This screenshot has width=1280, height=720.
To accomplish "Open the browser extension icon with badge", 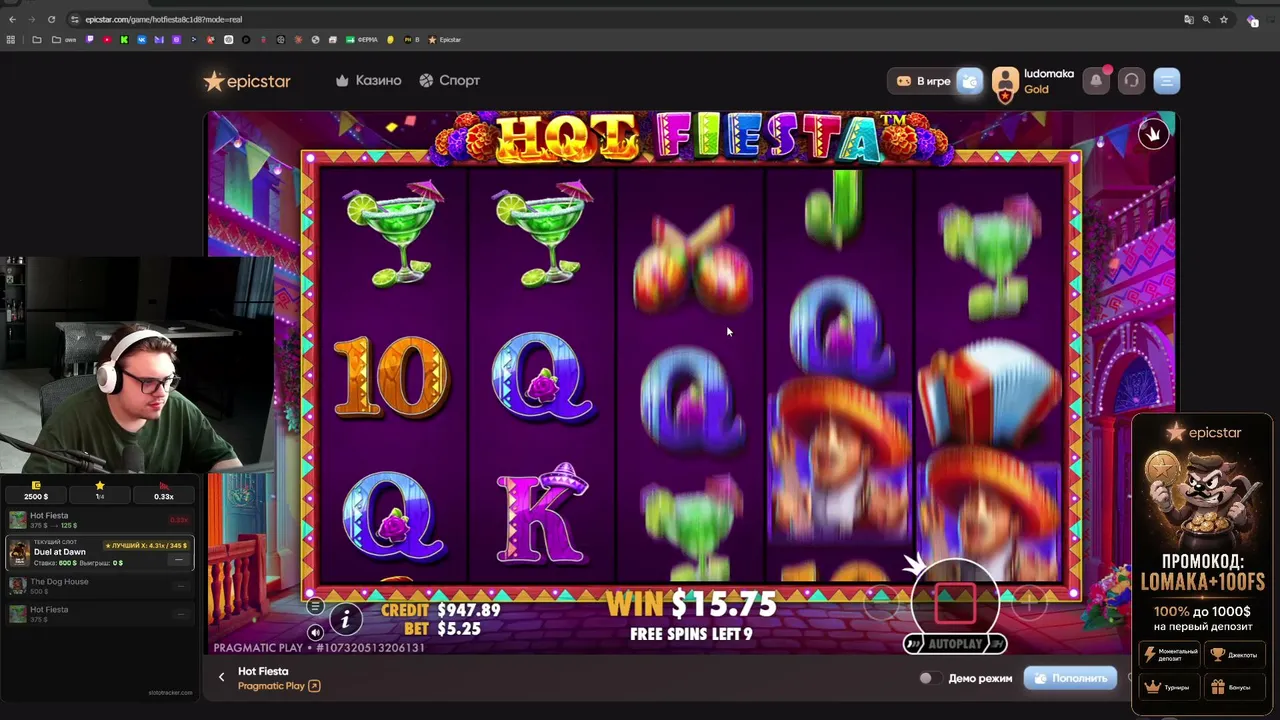I will pos(1253,20).
